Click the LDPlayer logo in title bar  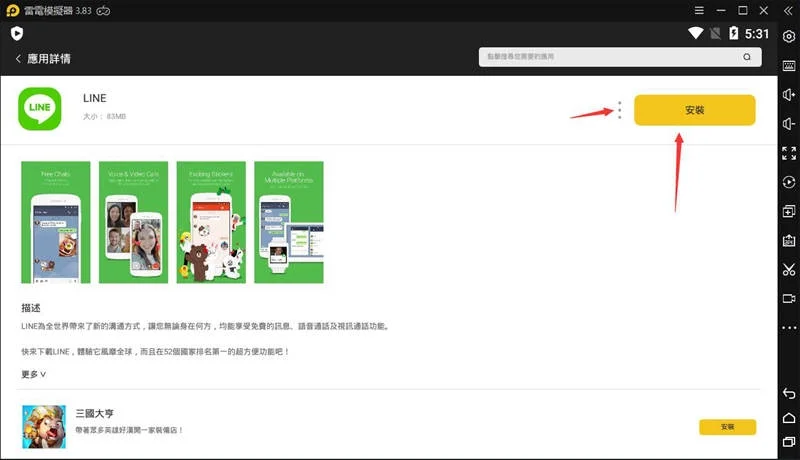pyautogui.click(x=13, y=11)
